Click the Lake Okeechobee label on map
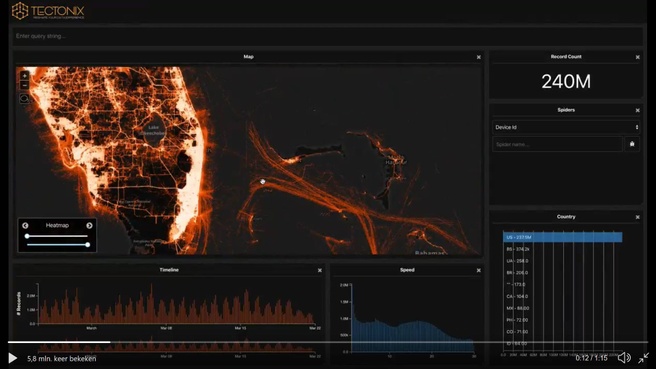Screen dimensions: 656x369 click(x=154, y=130)
